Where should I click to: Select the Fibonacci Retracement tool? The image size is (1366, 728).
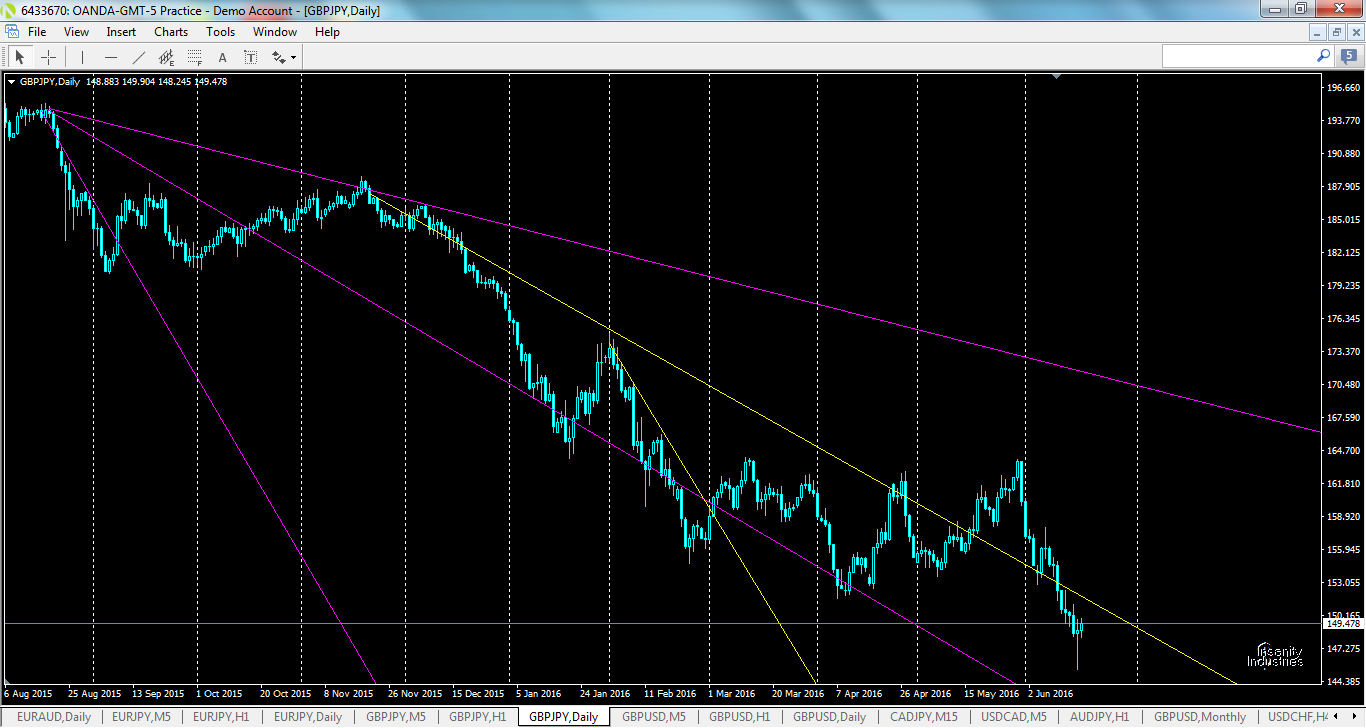click(194, 57)
